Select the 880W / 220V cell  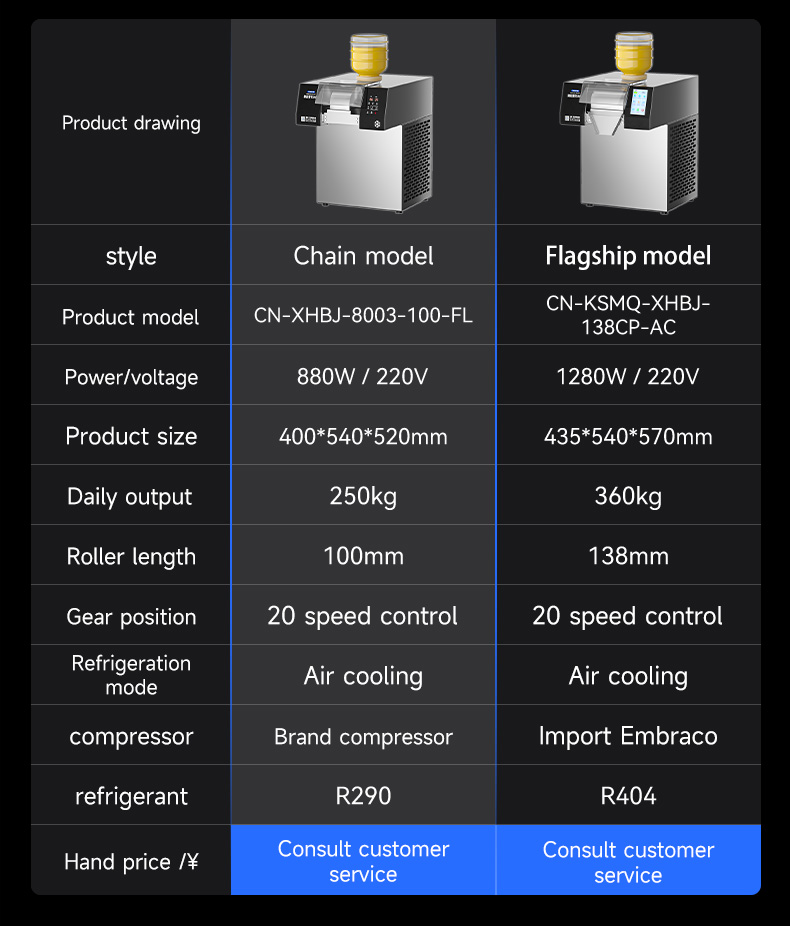(363, 376)
